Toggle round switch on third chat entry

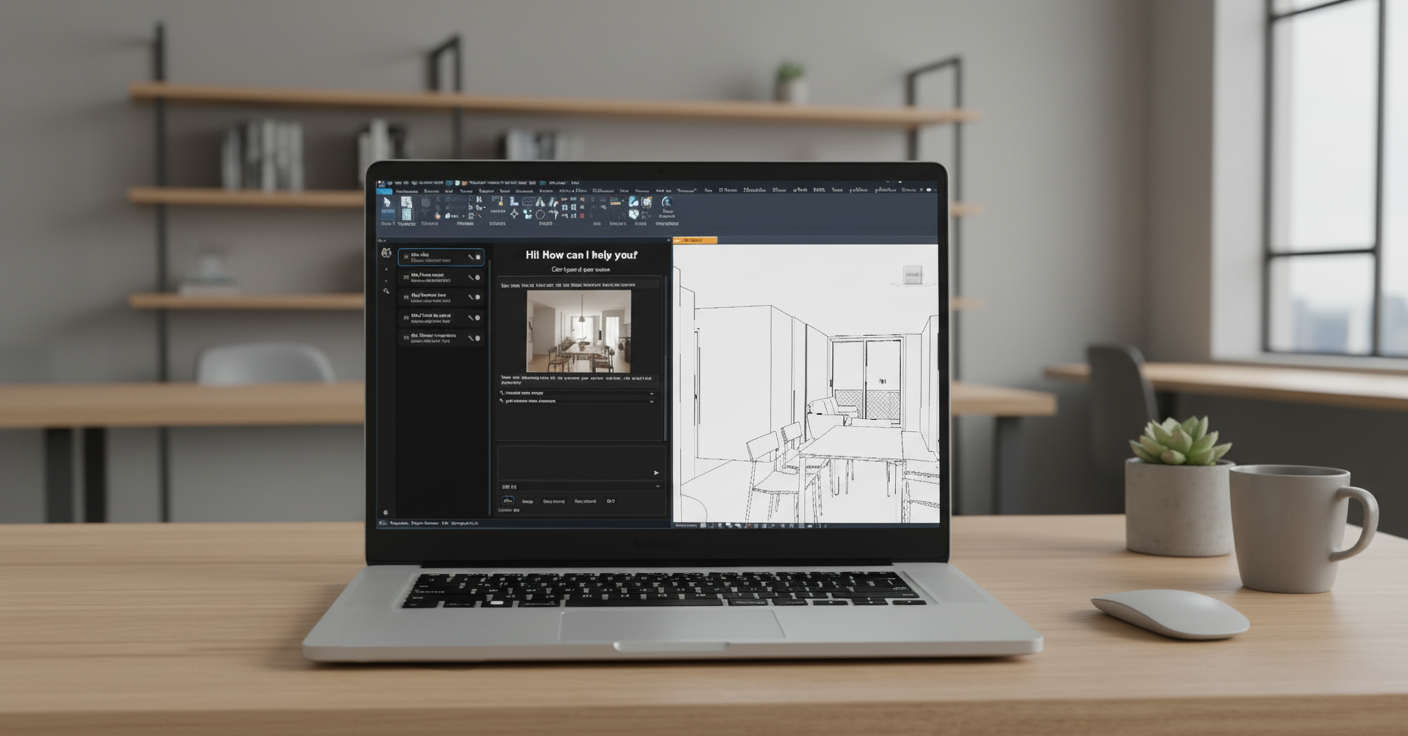coord(478,298)
